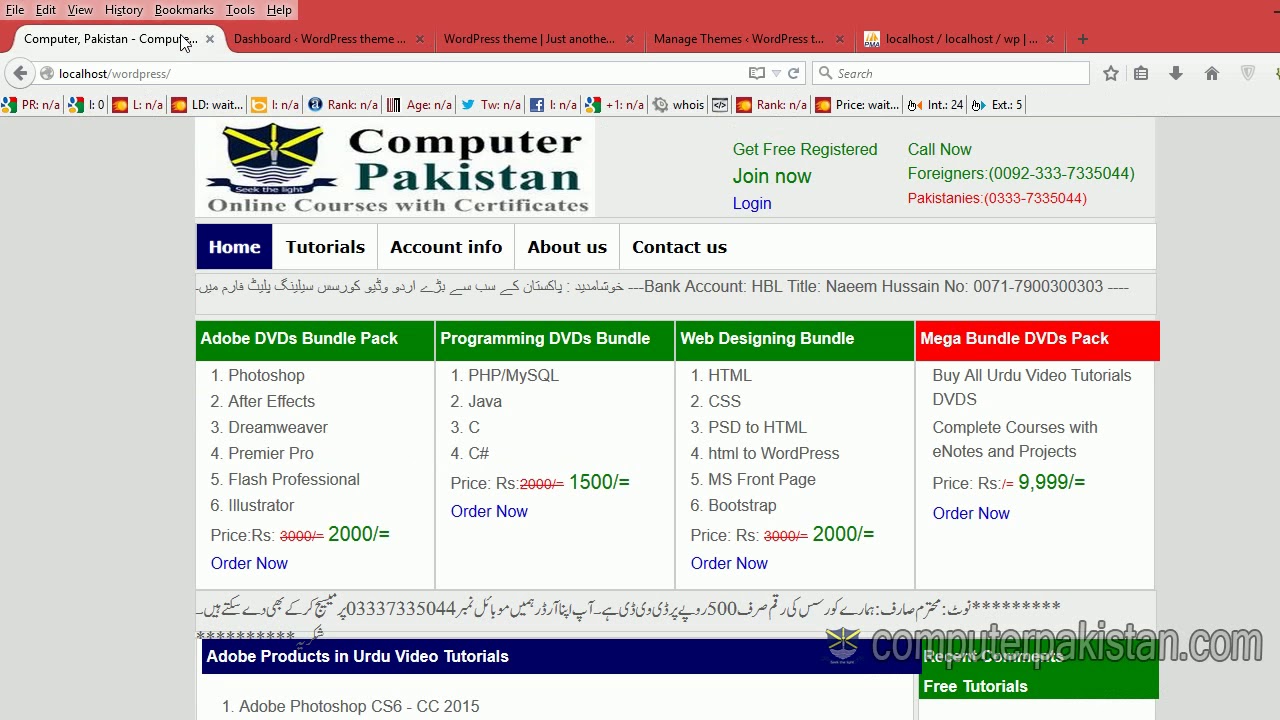The width and height of the screenshot is (1280, 720).
Task: Open the Edit menu
Action: (46, 10)
